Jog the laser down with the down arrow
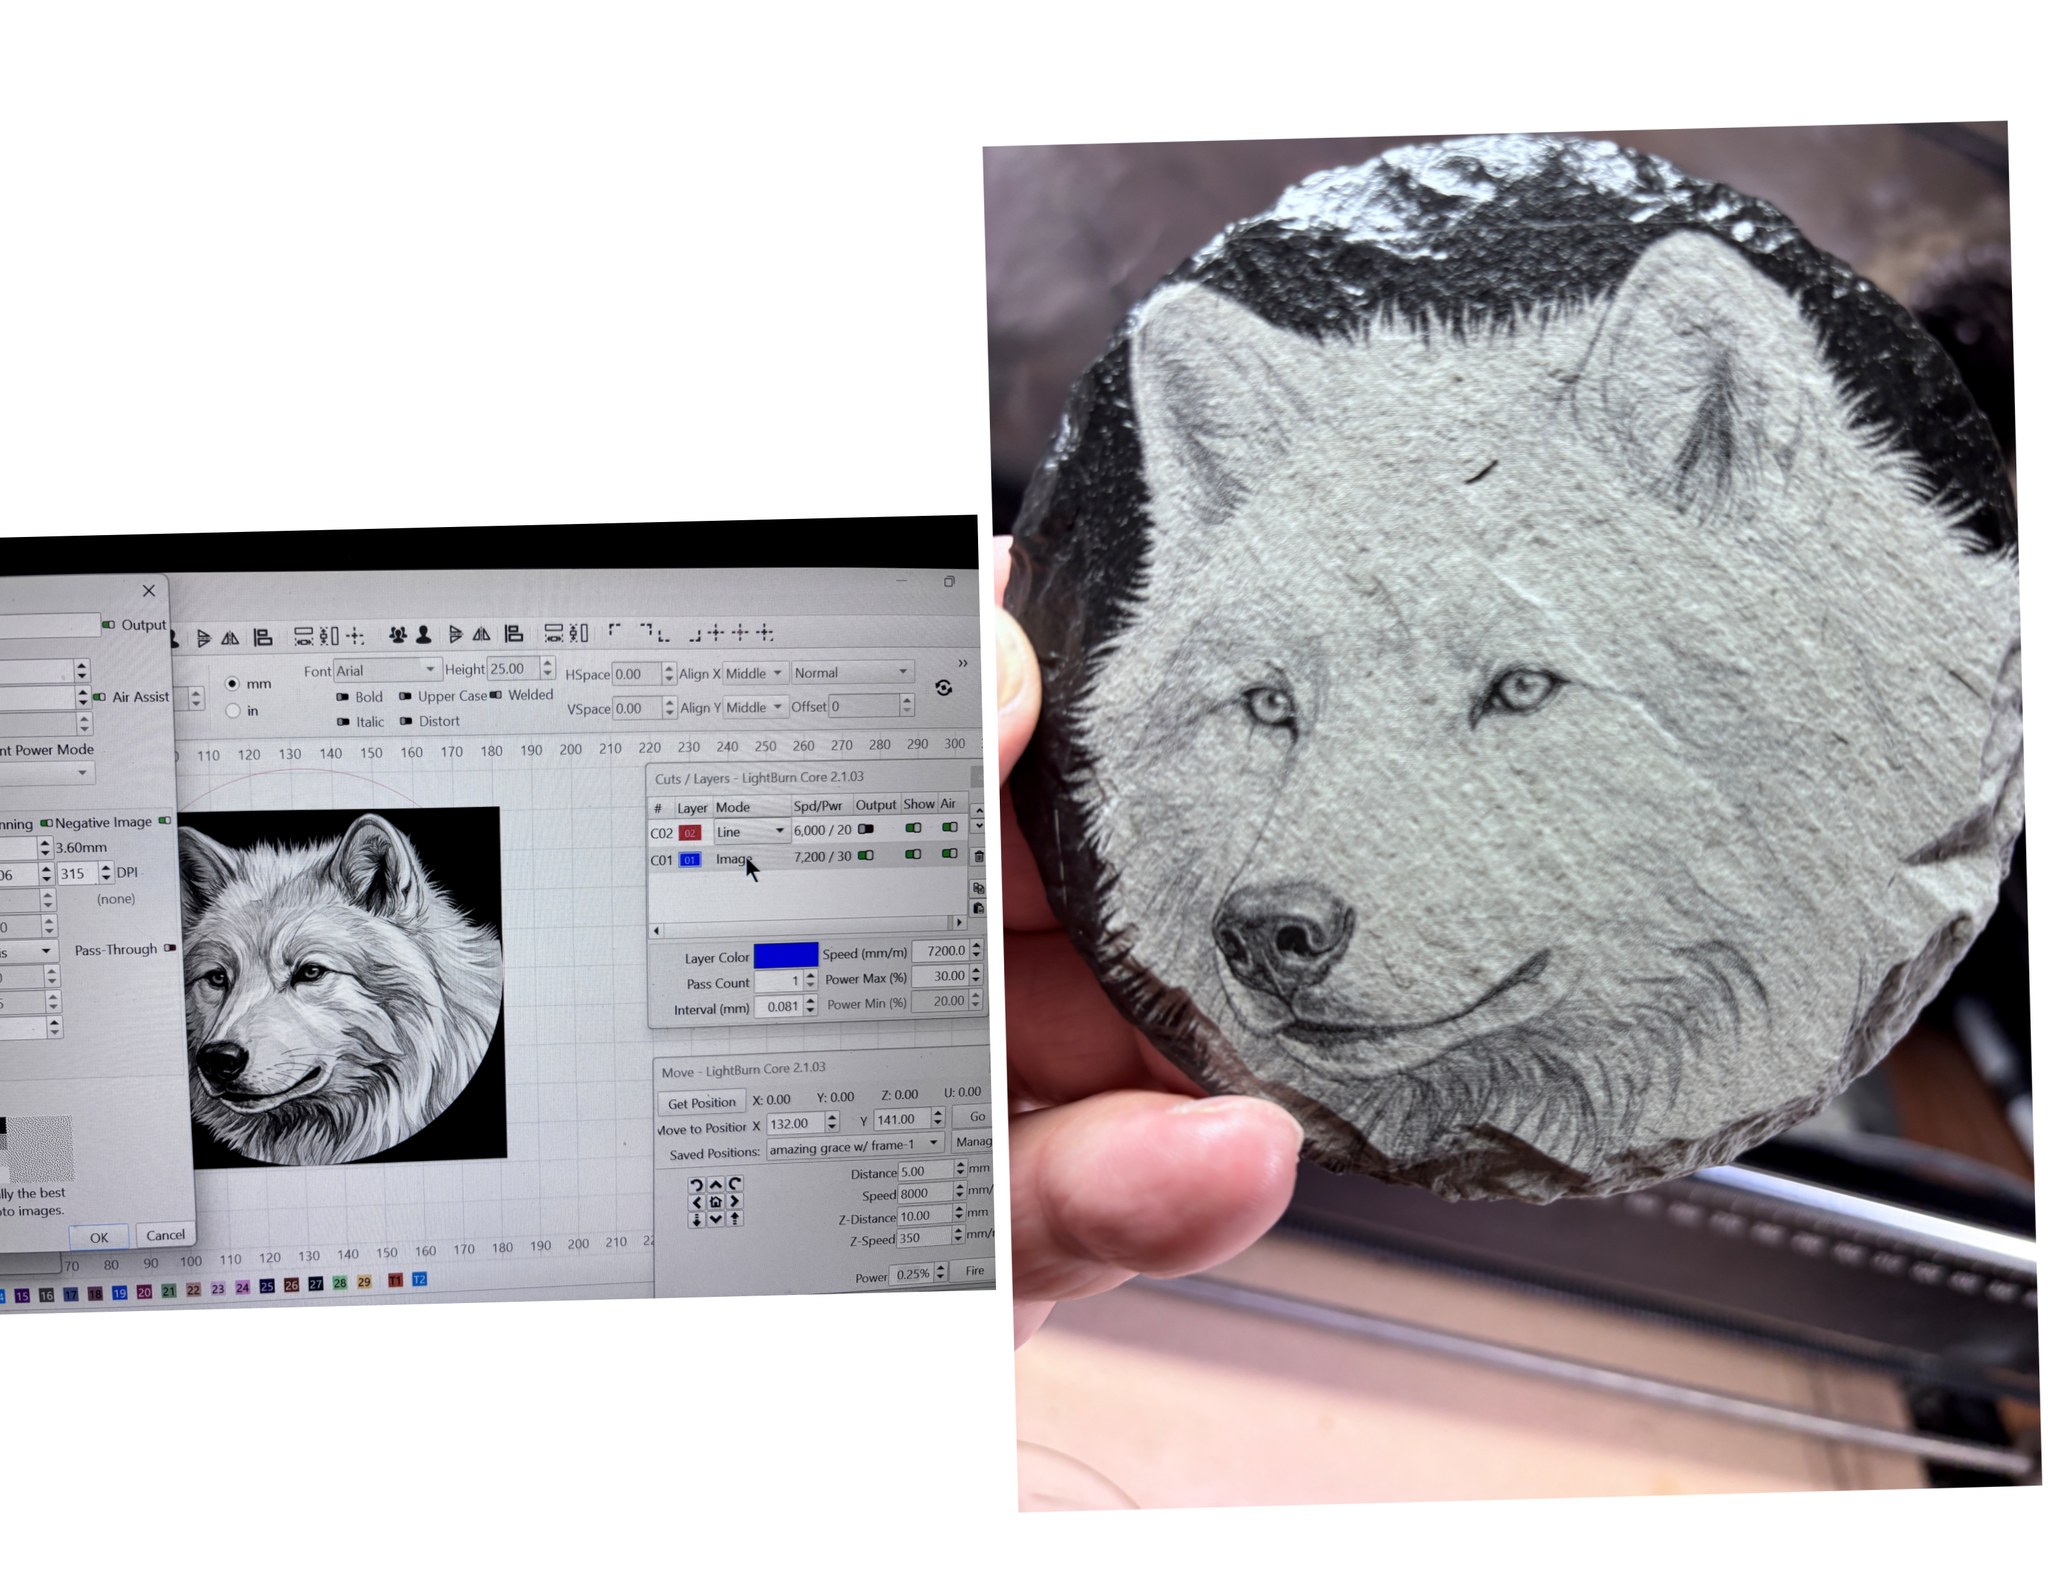 [x=716, y=1219]
